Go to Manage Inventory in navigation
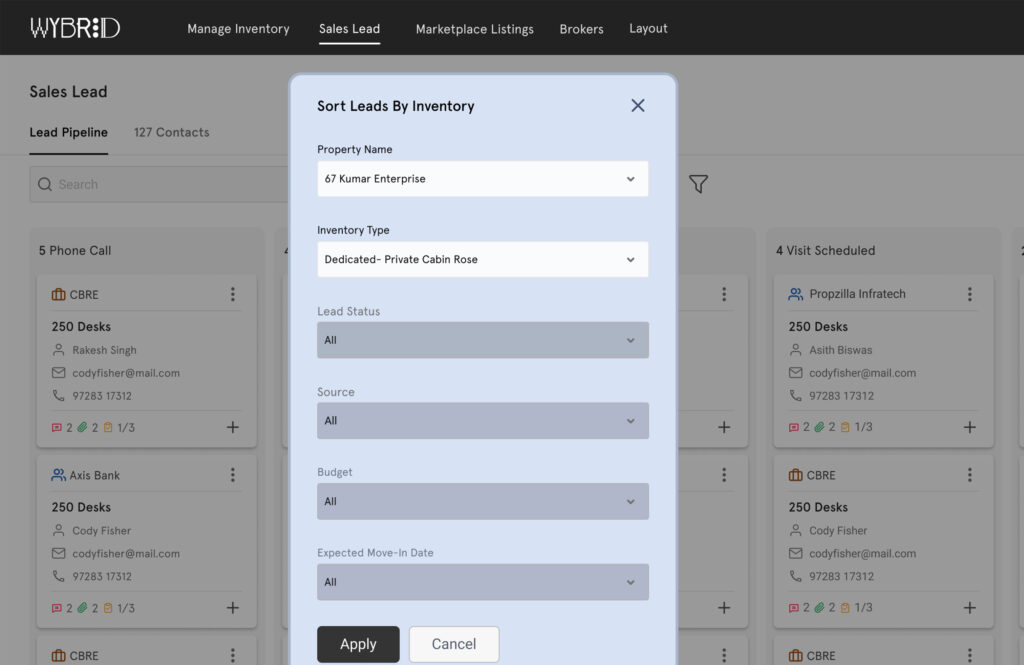This screenshot has height=665, width=1024. point(238,29)
